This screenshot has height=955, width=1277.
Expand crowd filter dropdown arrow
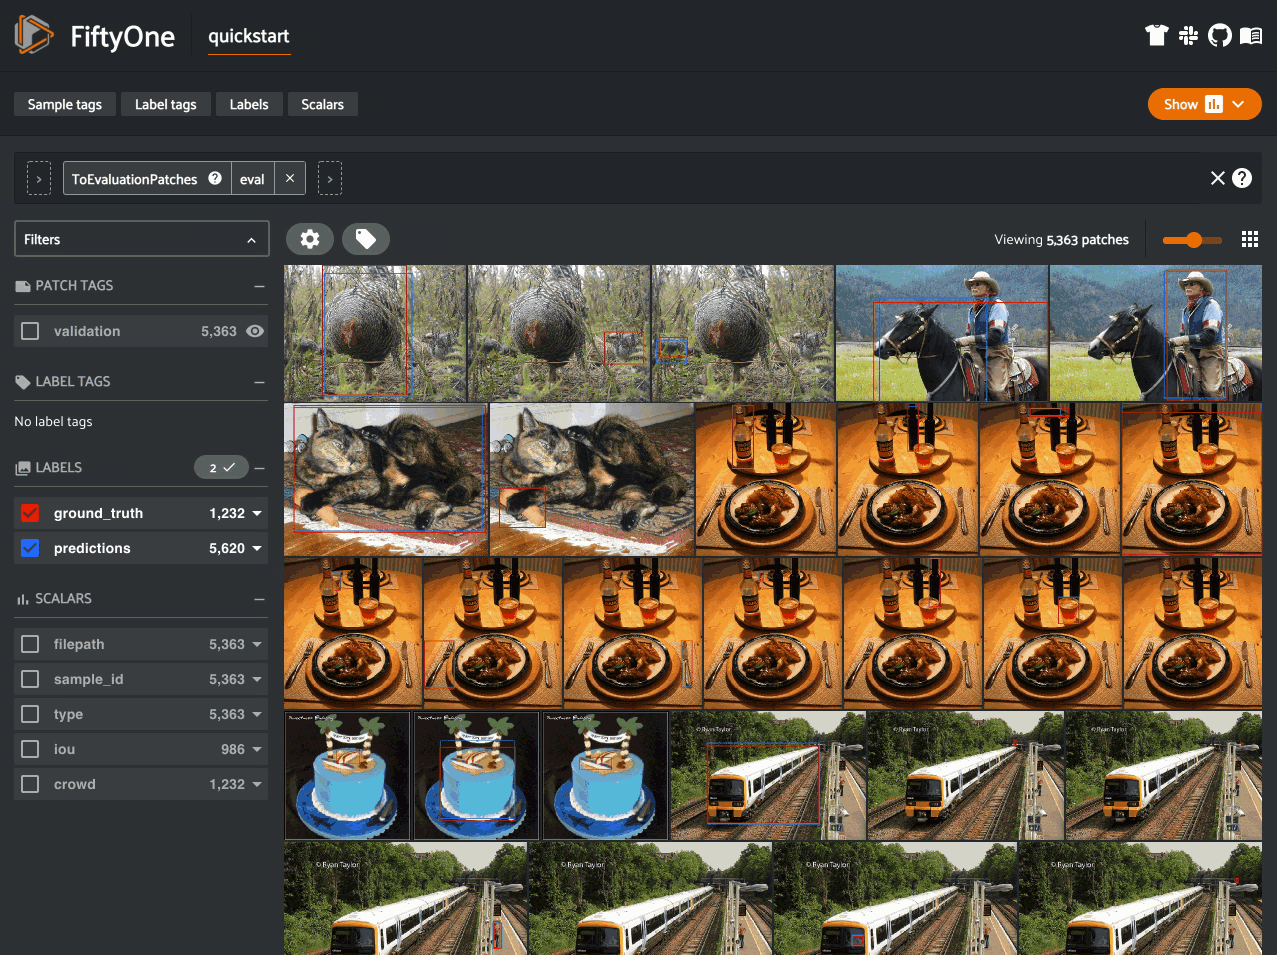coord(257,784)
